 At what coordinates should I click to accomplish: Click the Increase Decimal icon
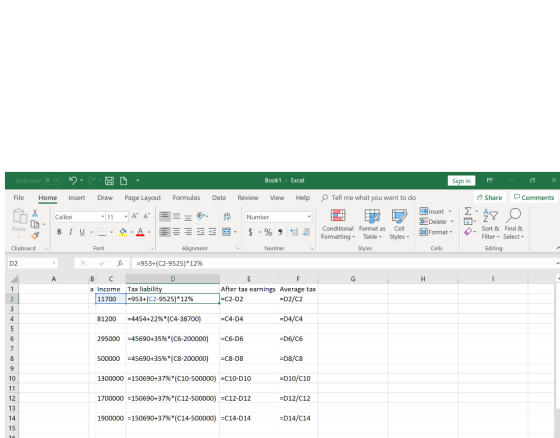pyautogui.click(x=294, y=232)
